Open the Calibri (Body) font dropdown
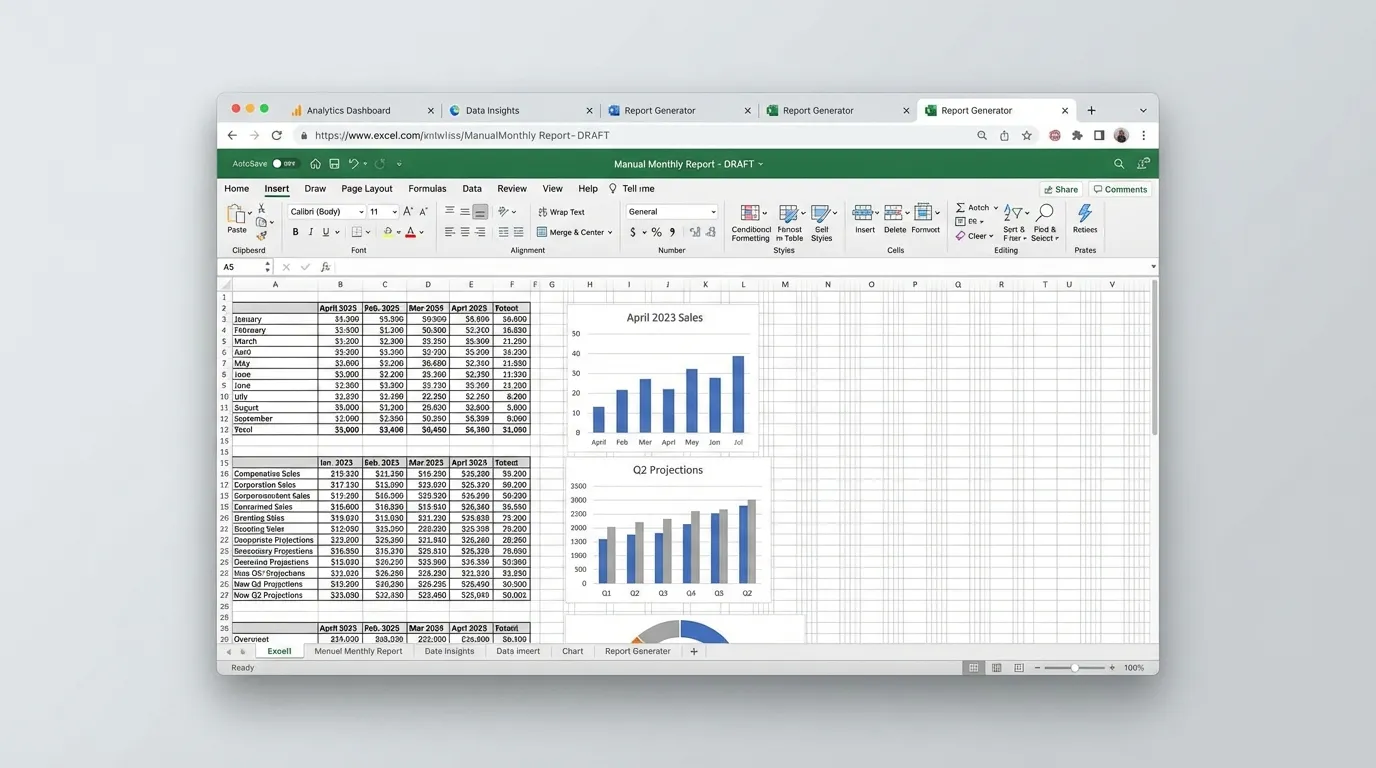The width and height of the screenshot is (1376, 768). click(x=360, y=212)
